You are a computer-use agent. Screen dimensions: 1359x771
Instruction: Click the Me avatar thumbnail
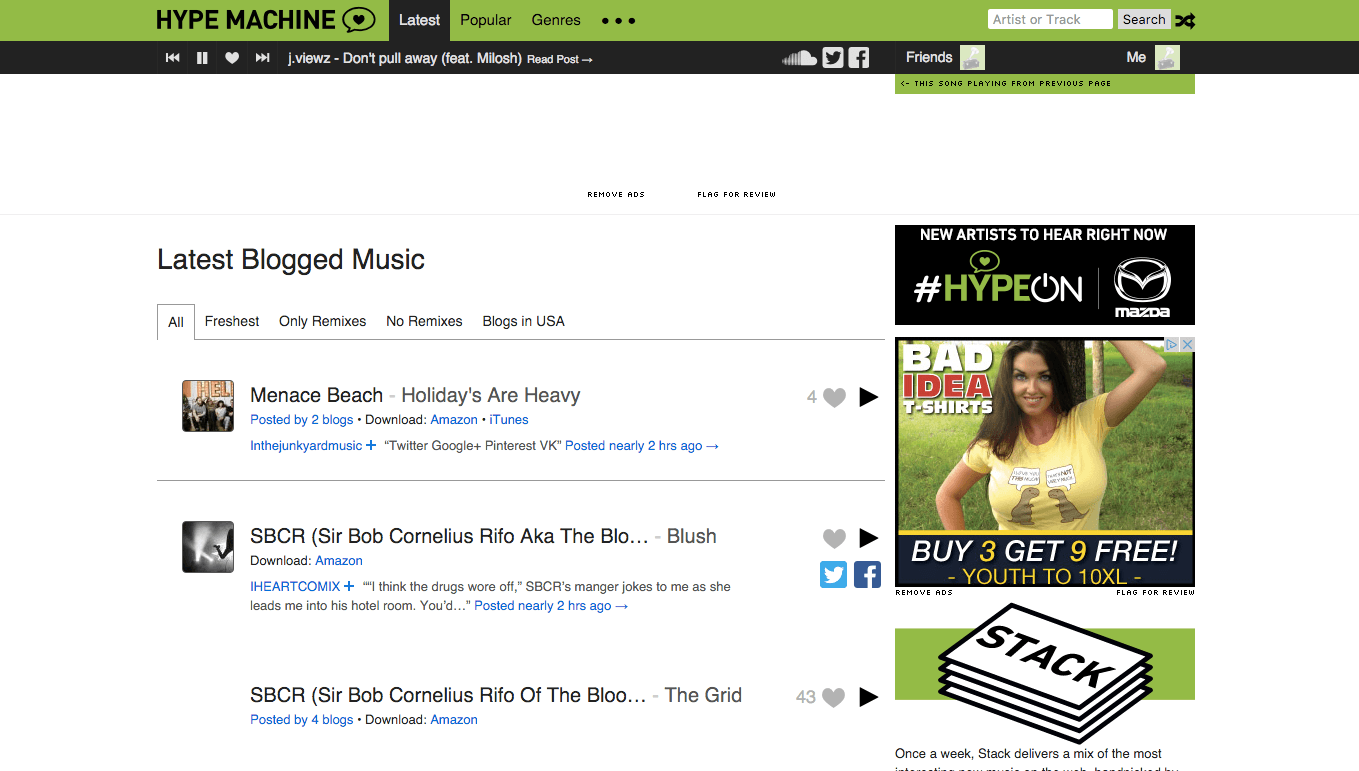(1167, 57)
